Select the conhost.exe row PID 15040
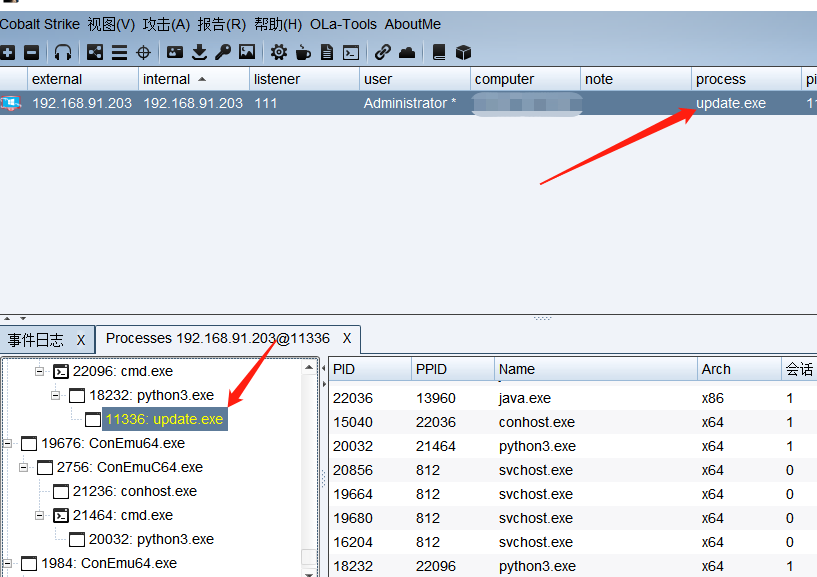 click(573, 422)
